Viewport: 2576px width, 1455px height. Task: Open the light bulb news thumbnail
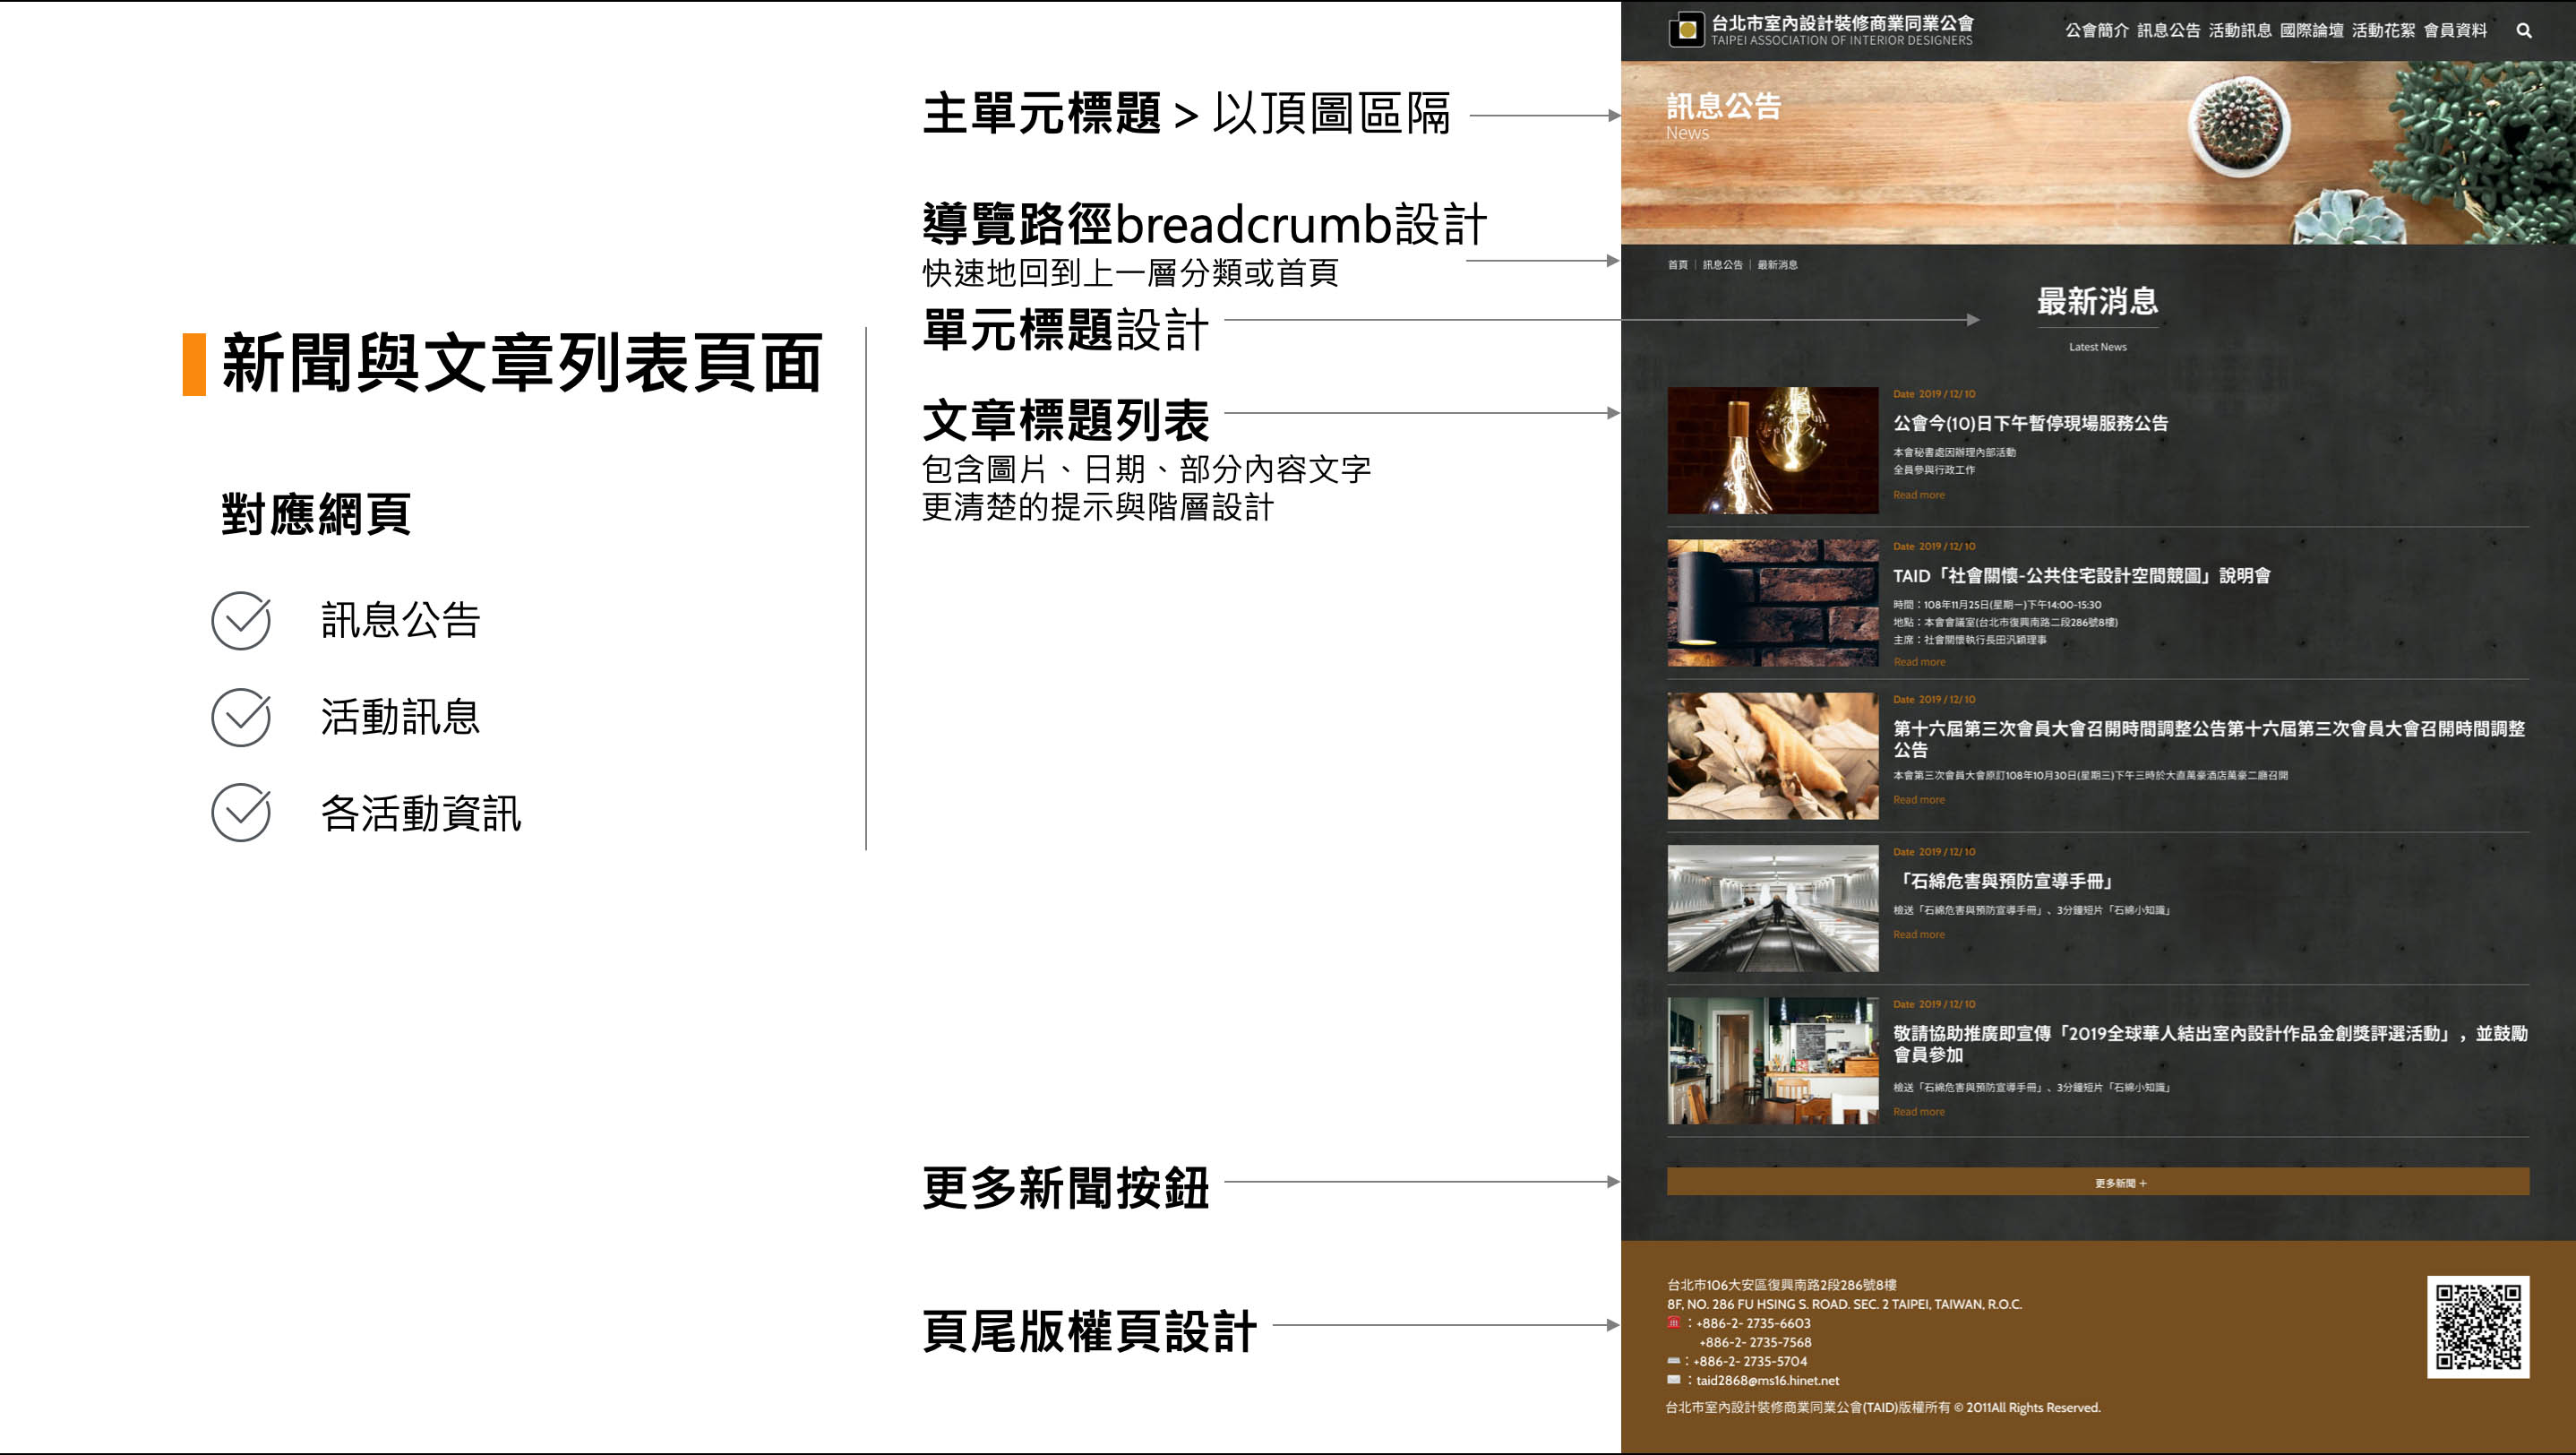(1772, 450)
